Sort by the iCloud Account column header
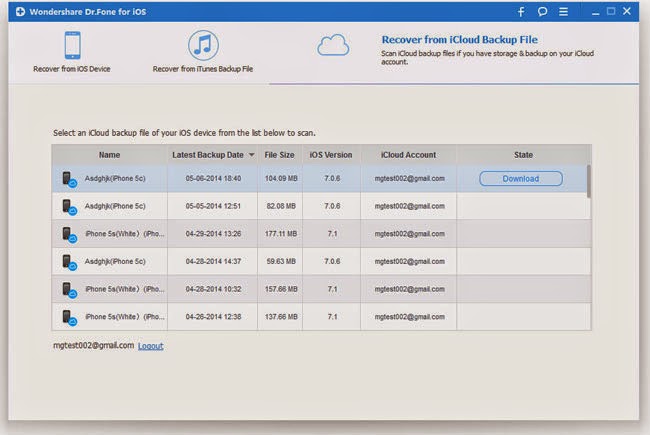 408,155
